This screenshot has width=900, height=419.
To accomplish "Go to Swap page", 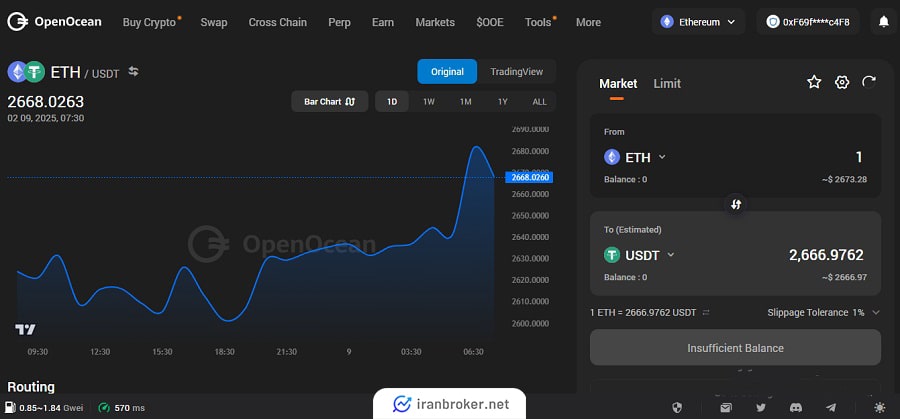I will pos(214,22).
